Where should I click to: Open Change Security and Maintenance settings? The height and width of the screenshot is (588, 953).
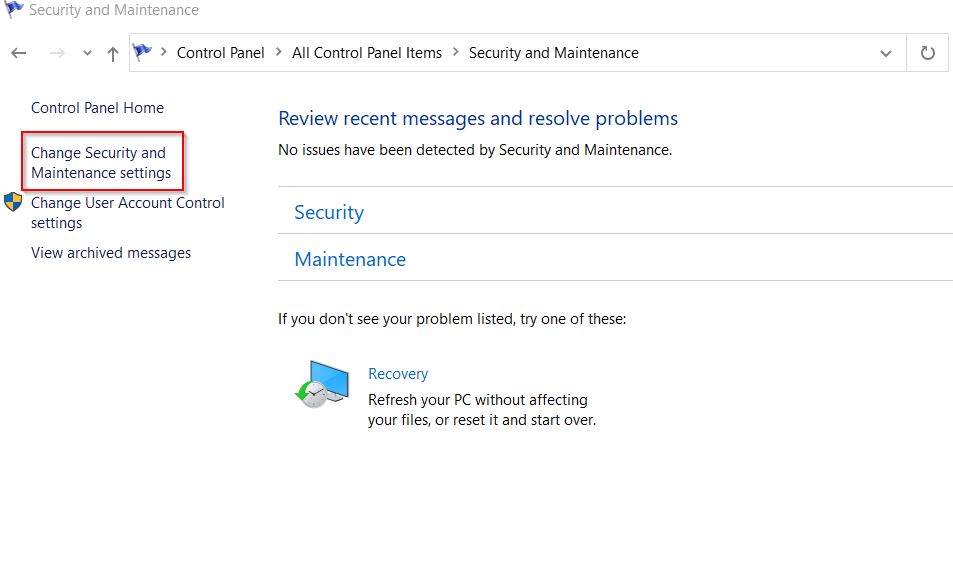pos(101,163)
